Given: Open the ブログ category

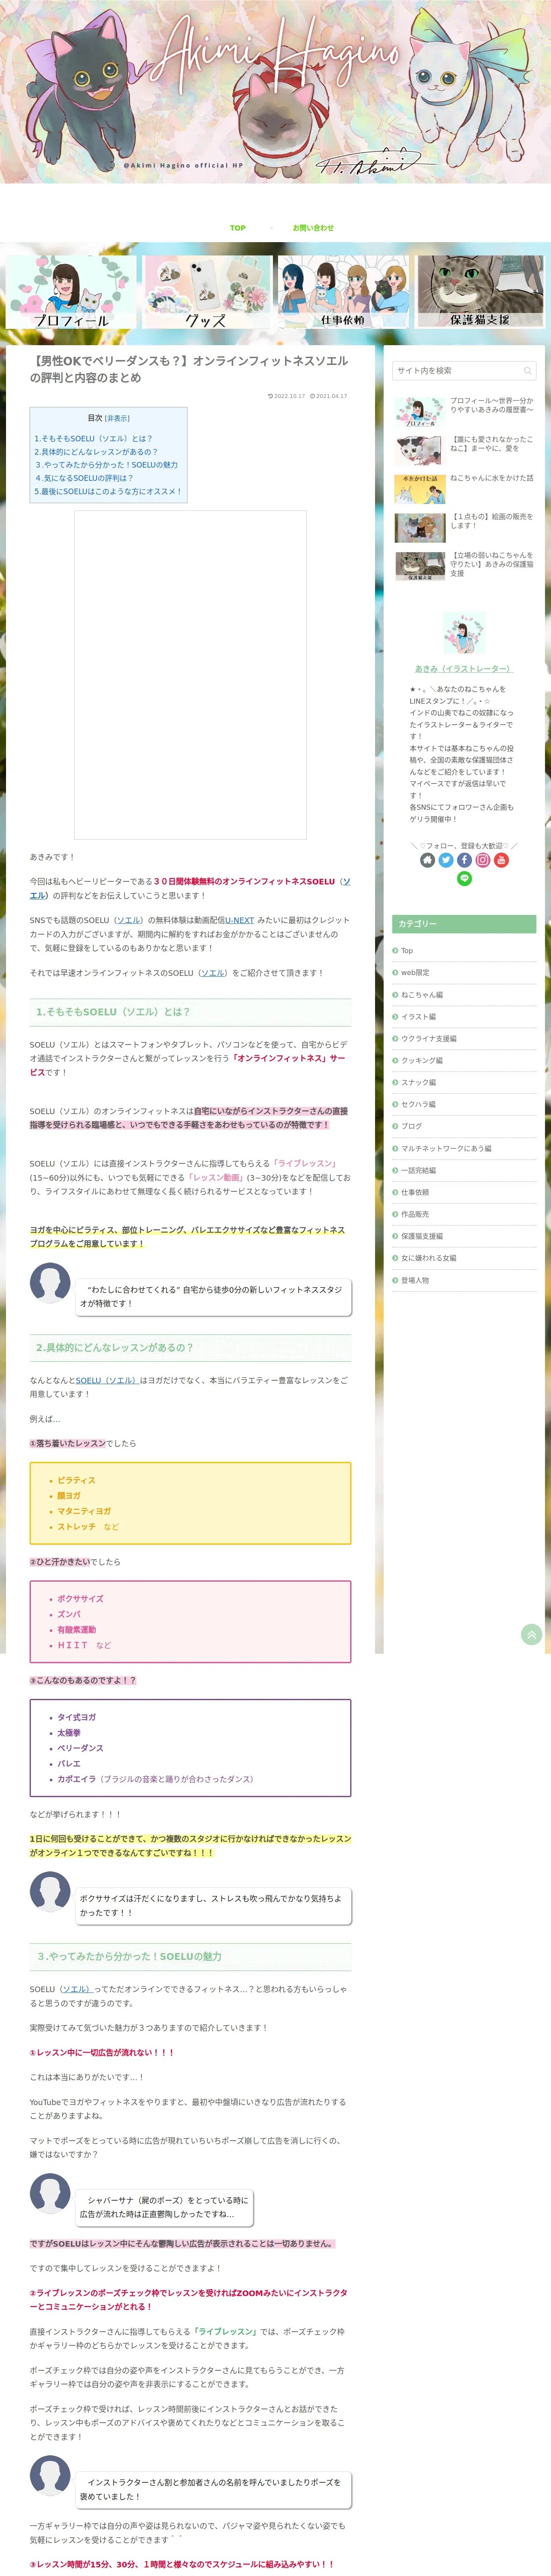Looking at the screenshot, I should [464, 1127].
